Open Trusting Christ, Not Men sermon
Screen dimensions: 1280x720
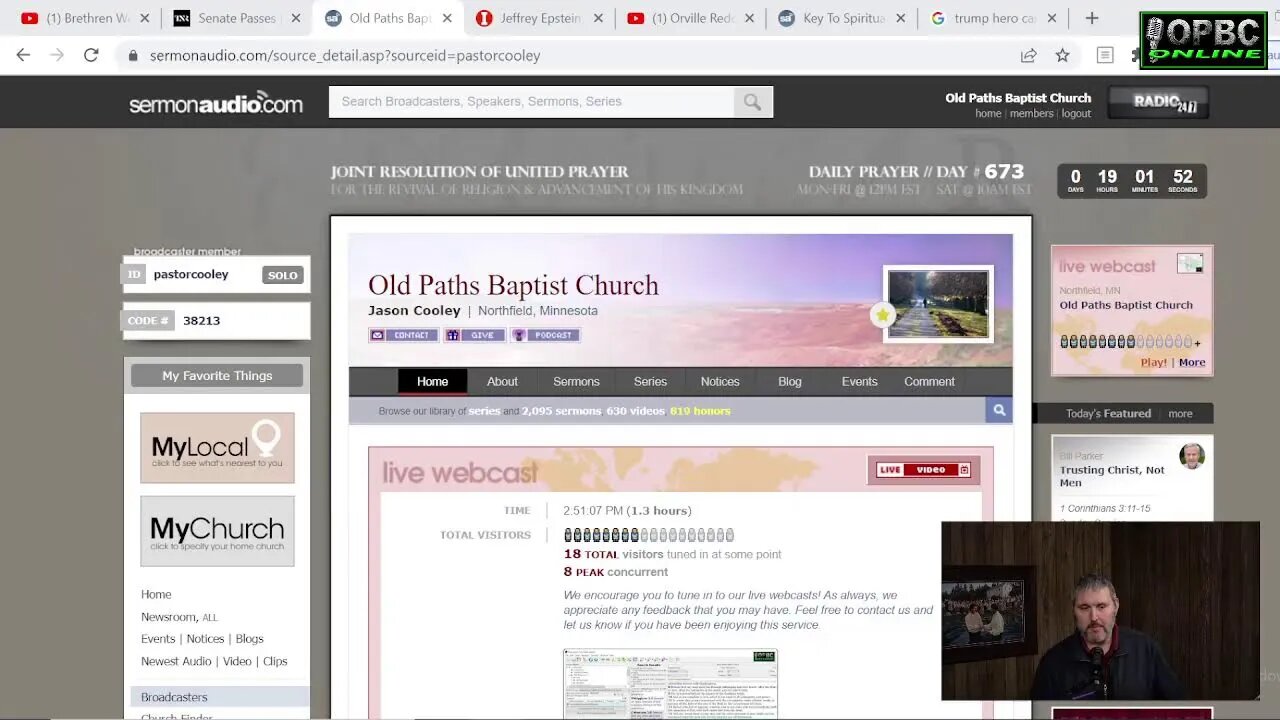pos(1112,476)
